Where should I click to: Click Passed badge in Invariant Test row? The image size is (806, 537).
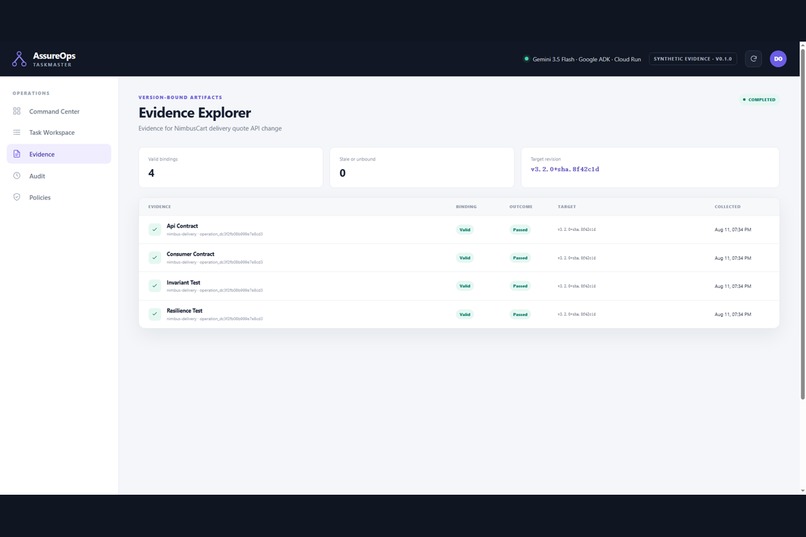[520, 286]
